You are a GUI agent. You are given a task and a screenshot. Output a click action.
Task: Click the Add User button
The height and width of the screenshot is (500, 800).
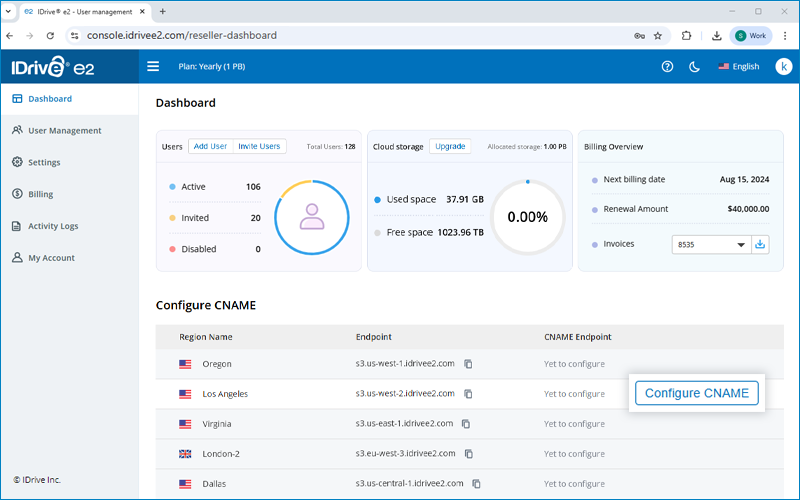click(210, 146)
